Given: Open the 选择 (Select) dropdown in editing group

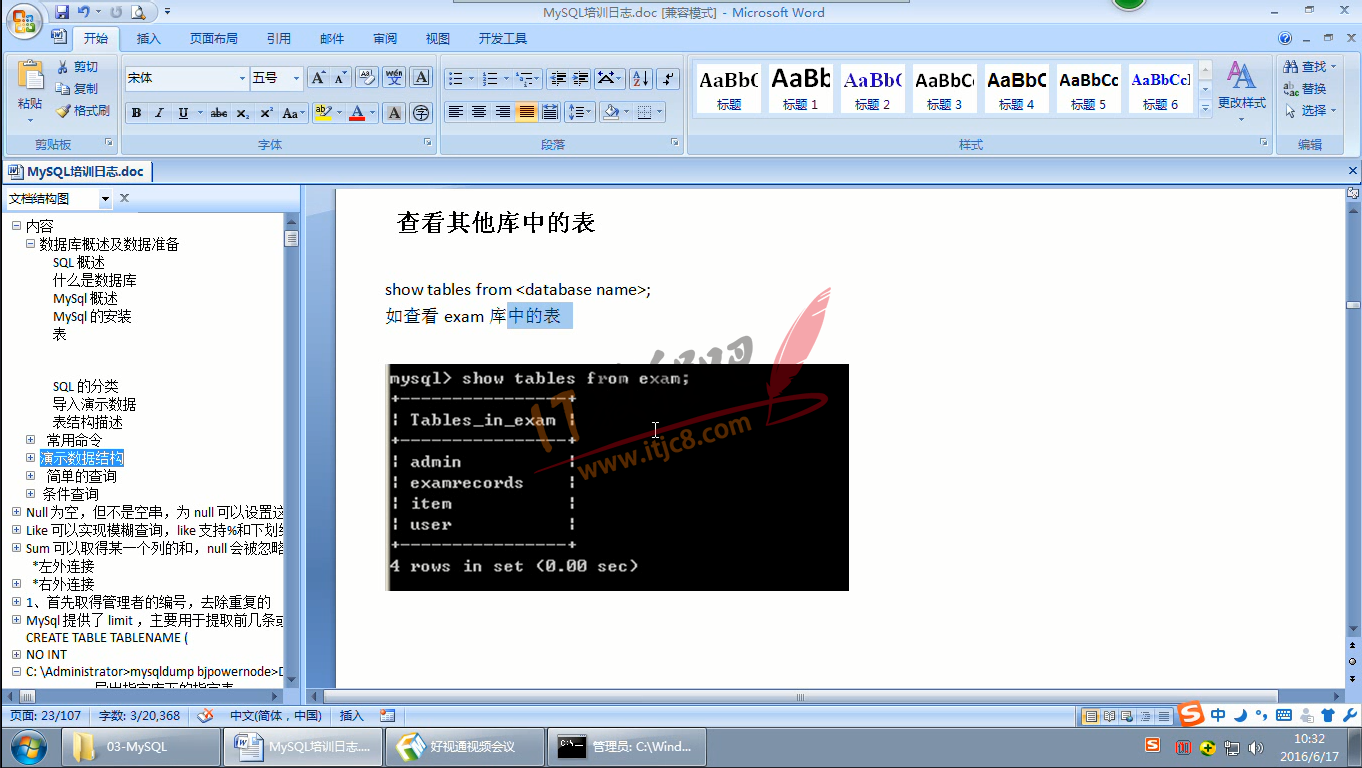Looking at the screenshot, I should 1311,111.
